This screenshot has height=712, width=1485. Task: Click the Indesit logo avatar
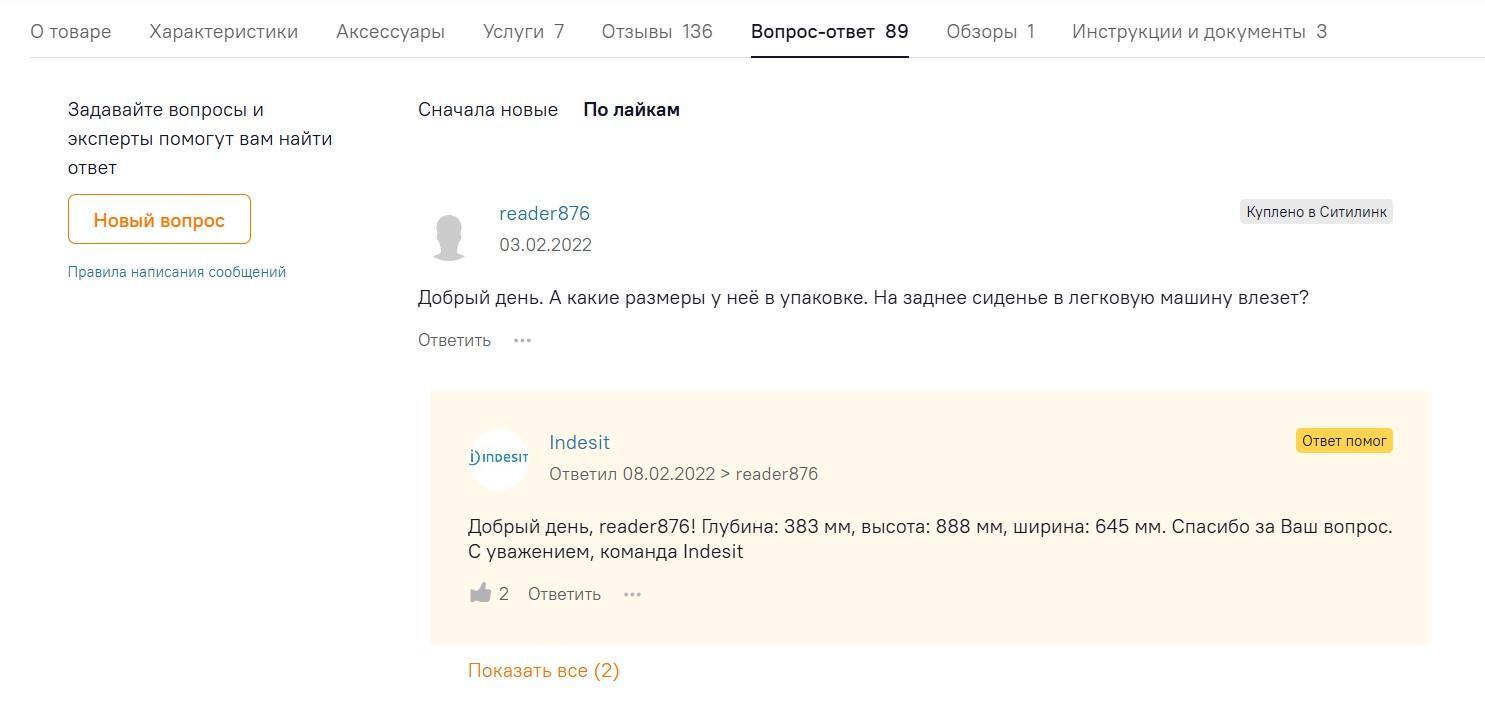click(x=498, y=458)
